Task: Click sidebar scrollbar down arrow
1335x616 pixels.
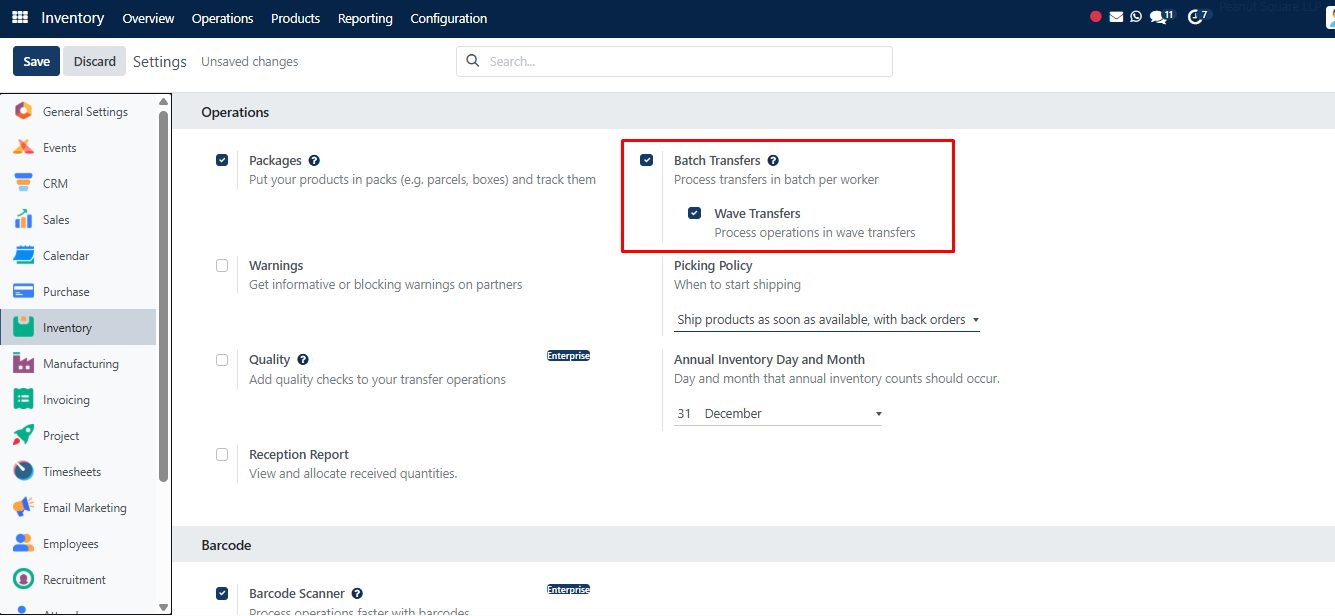Action: (164, 606)
